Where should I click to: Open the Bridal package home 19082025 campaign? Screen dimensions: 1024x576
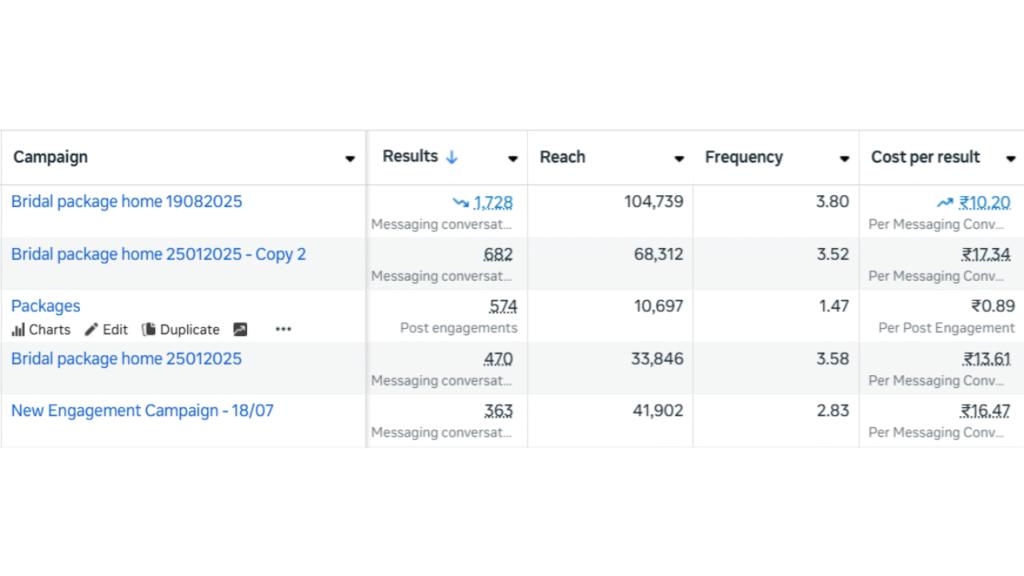(x=126, y=202)
